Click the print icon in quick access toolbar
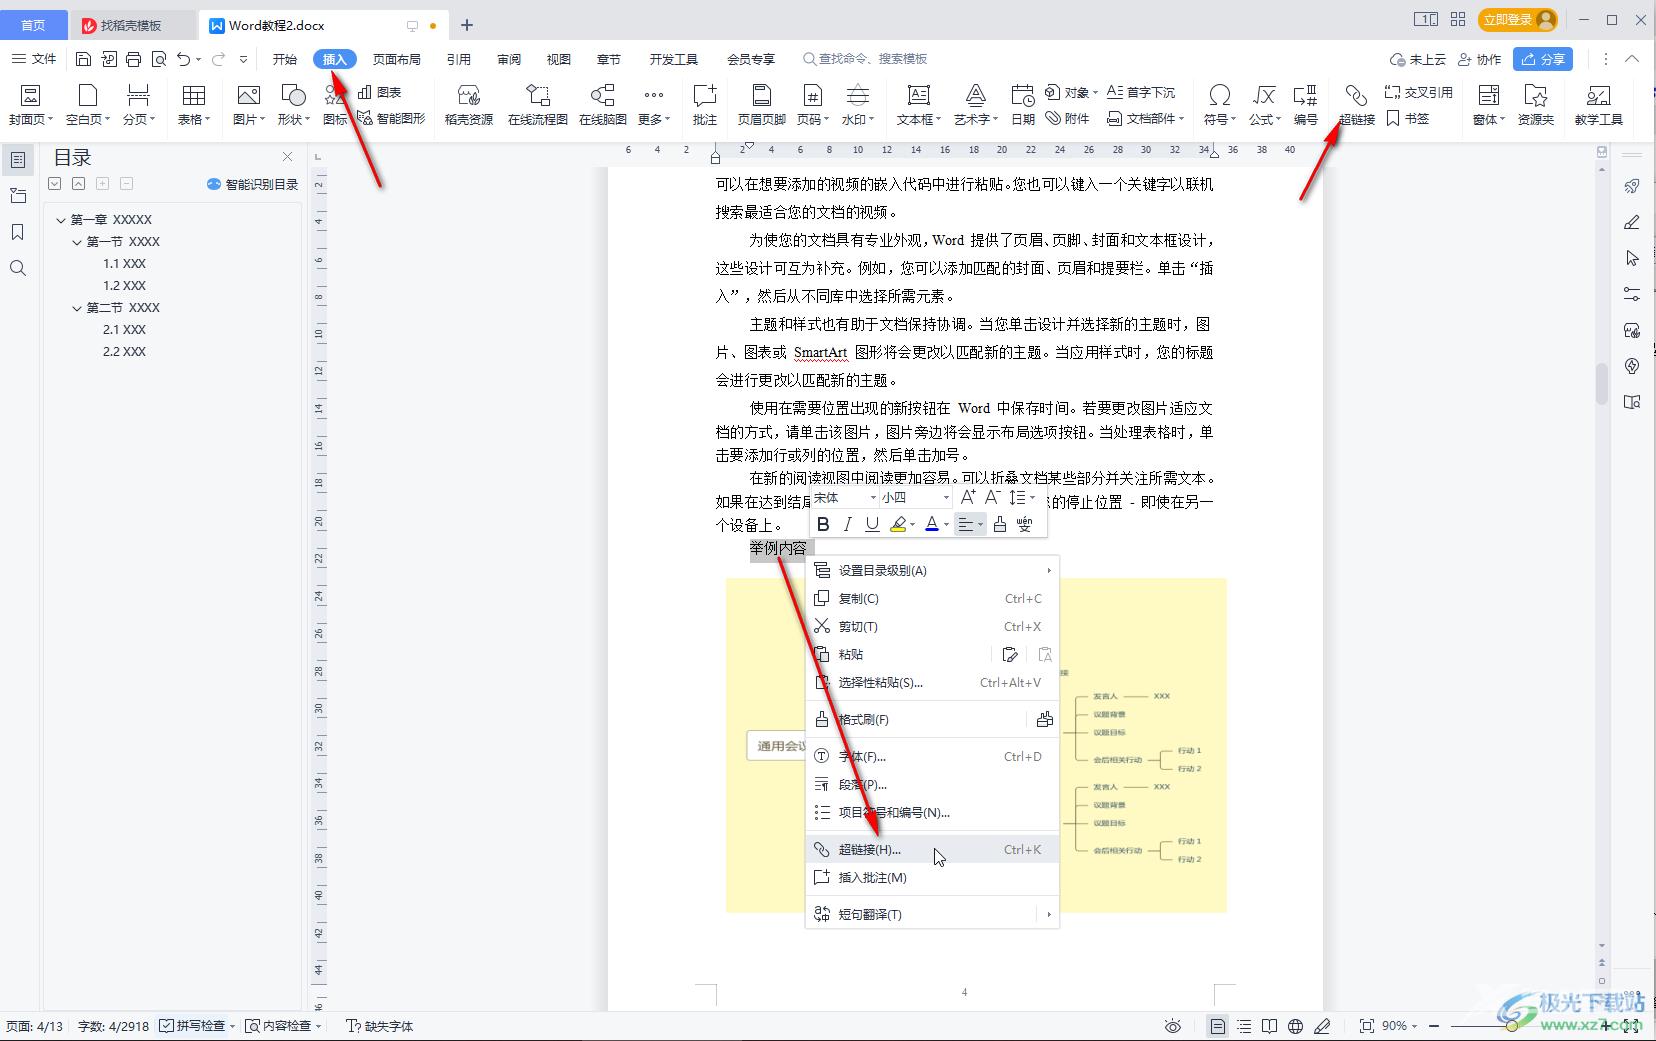The height and width of the screenshot is (1041, 1656). (134, 59)
